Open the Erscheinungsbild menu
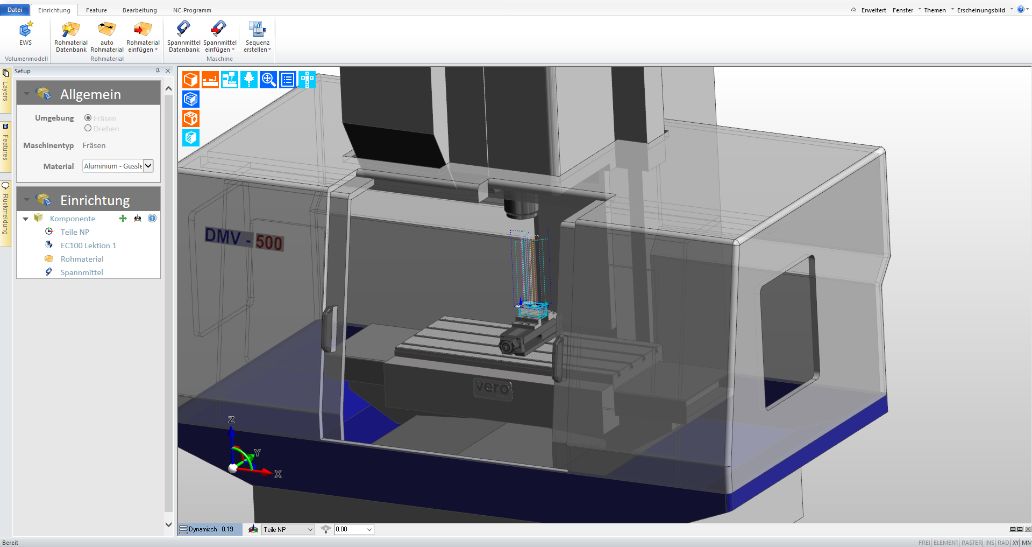The width and height of the screenshot is (1032, 547). point(984,9)
